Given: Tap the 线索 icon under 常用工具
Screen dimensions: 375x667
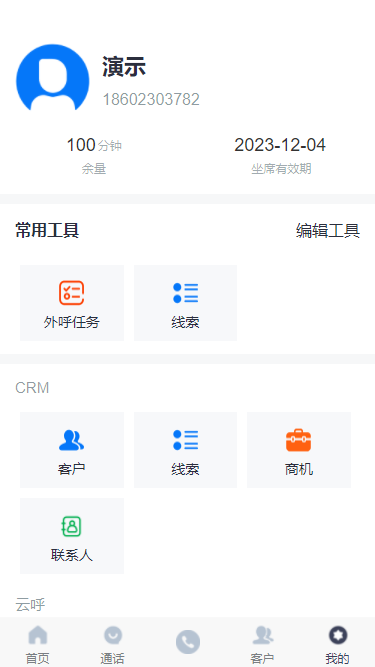Looking at the screenshot, I should [x=185, y=293].
